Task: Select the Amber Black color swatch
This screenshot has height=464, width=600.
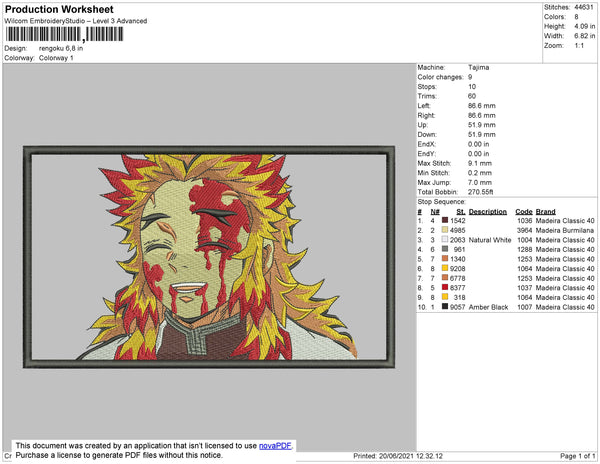Action: click(x=445, y=306)
